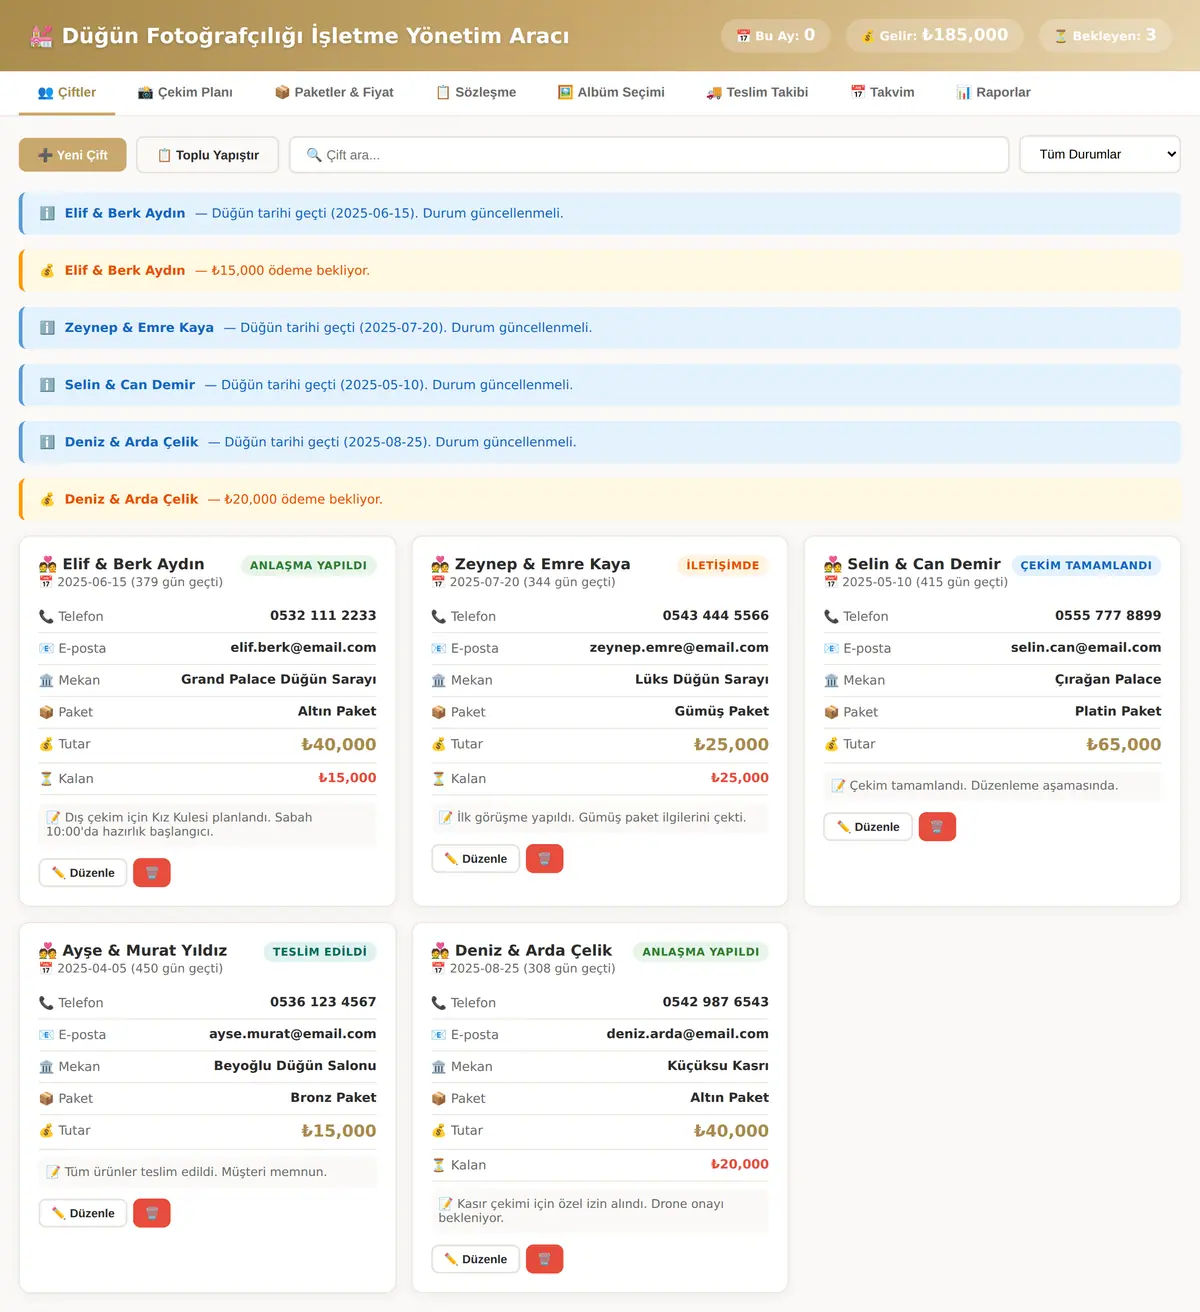Image resolution: width=1200 pixels, height=1312 pixels.
Task: Delete the Deniz & Arda Çelik card
Action: (x=544, y=1259)
